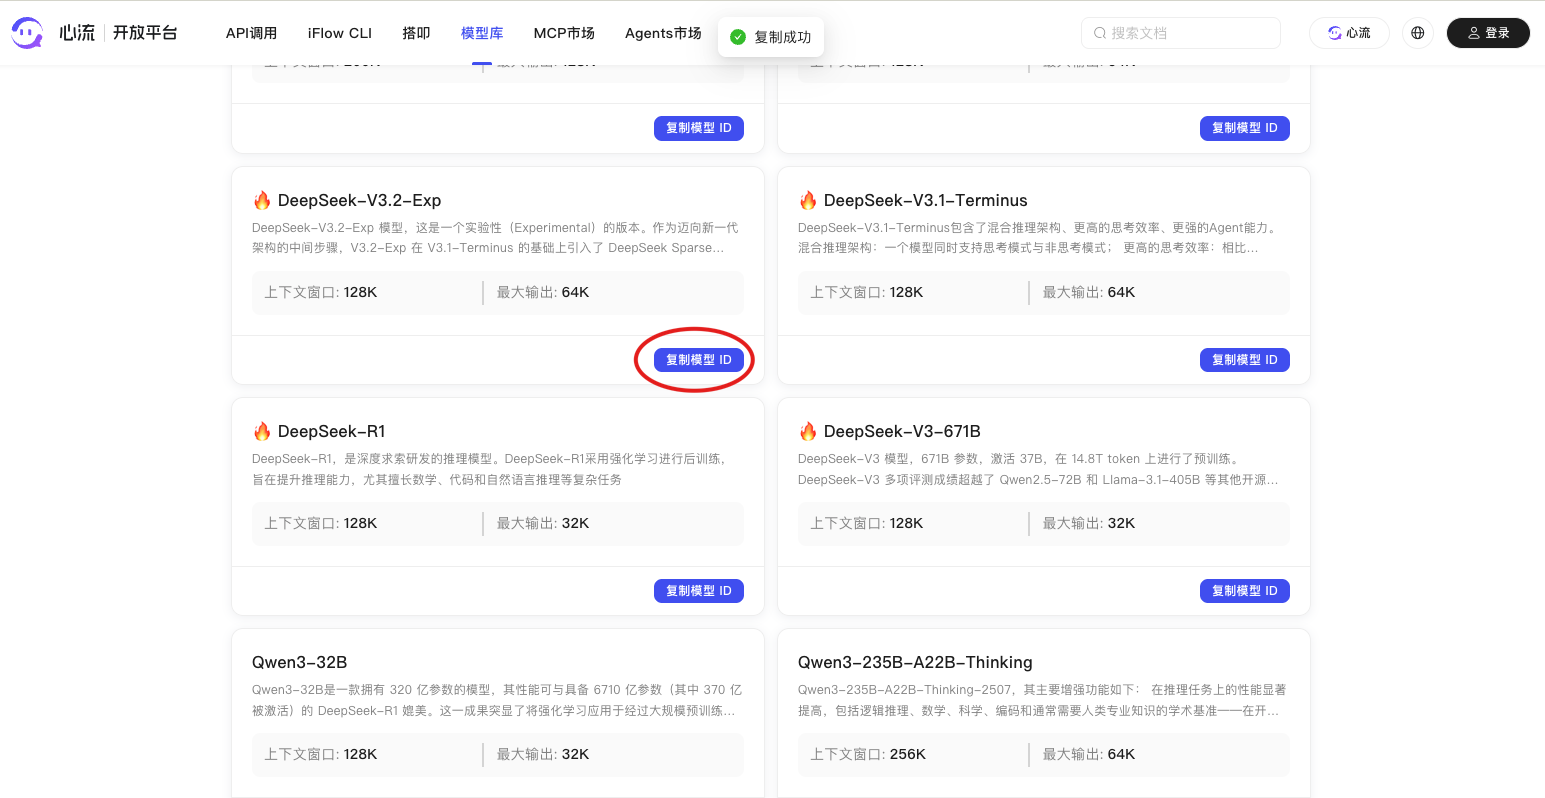Screen dimensions: 1545x798
Task: Select the 模型库 tab
Action: [482, 33]
